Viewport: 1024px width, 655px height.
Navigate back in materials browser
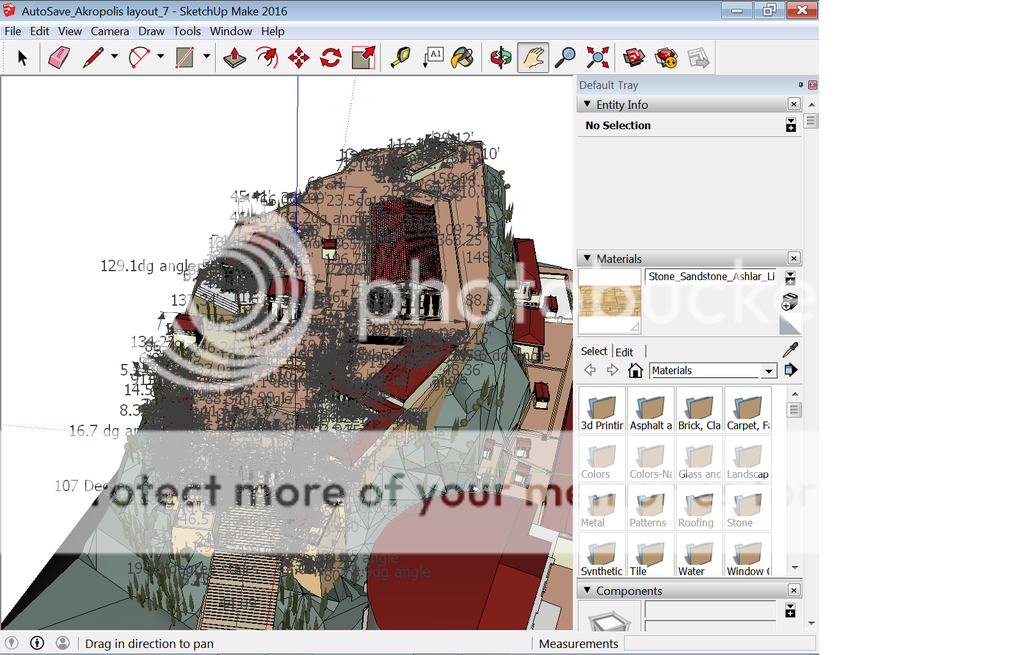point(590,370)
